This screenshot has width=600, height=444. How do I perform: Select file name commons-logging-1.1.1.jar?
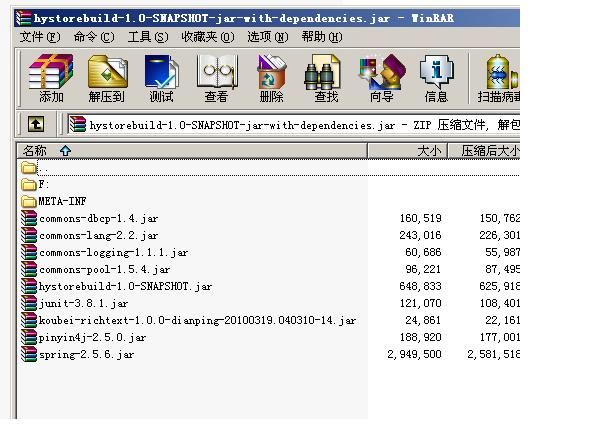coord(113,252)
